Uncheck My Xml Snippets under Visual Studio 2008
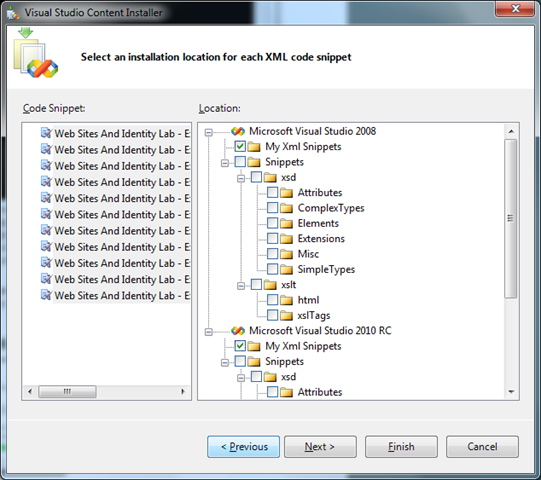This screenshot has width=541, height=480. tap(240, 146)
